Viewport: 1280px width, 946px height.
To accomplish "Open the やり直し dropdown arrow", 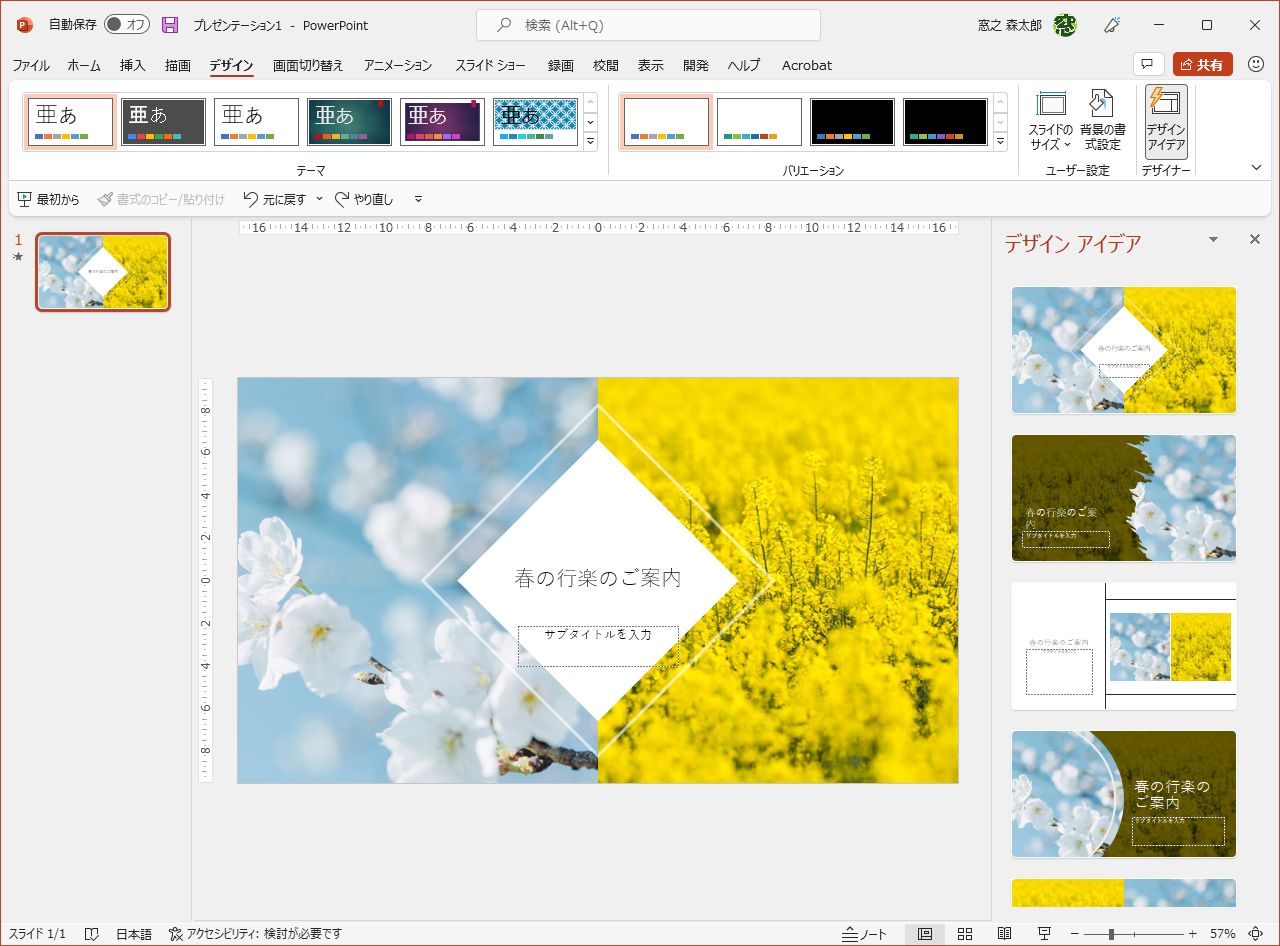I will 417,199.
